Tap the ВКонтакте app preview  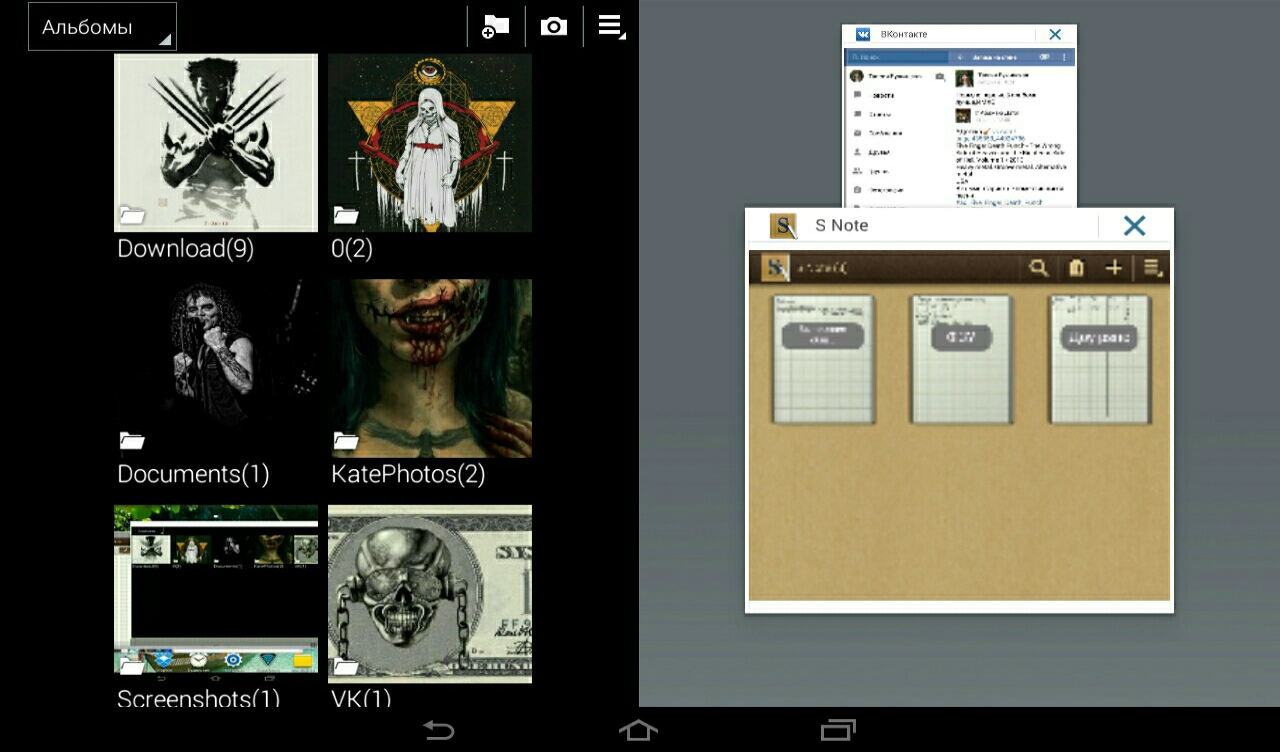(959, 126)
